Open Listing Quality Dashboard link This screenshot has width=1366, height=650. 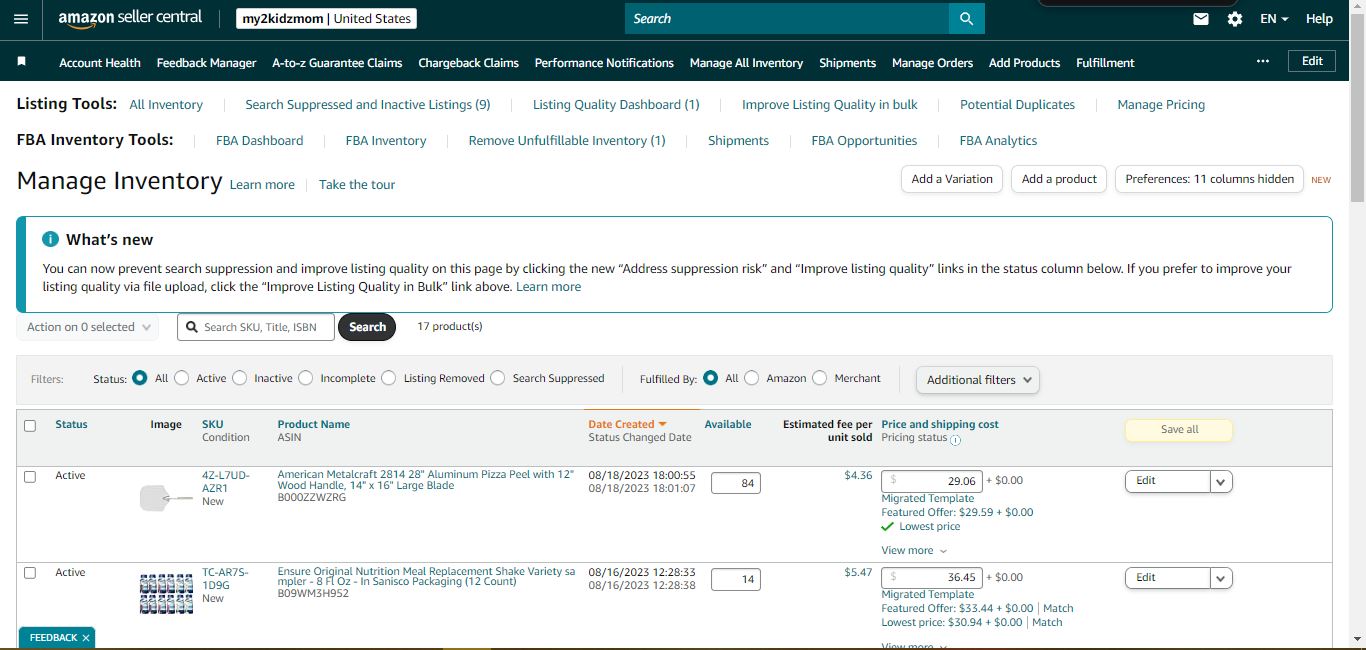pyautogui.click(x=616, y=104)
